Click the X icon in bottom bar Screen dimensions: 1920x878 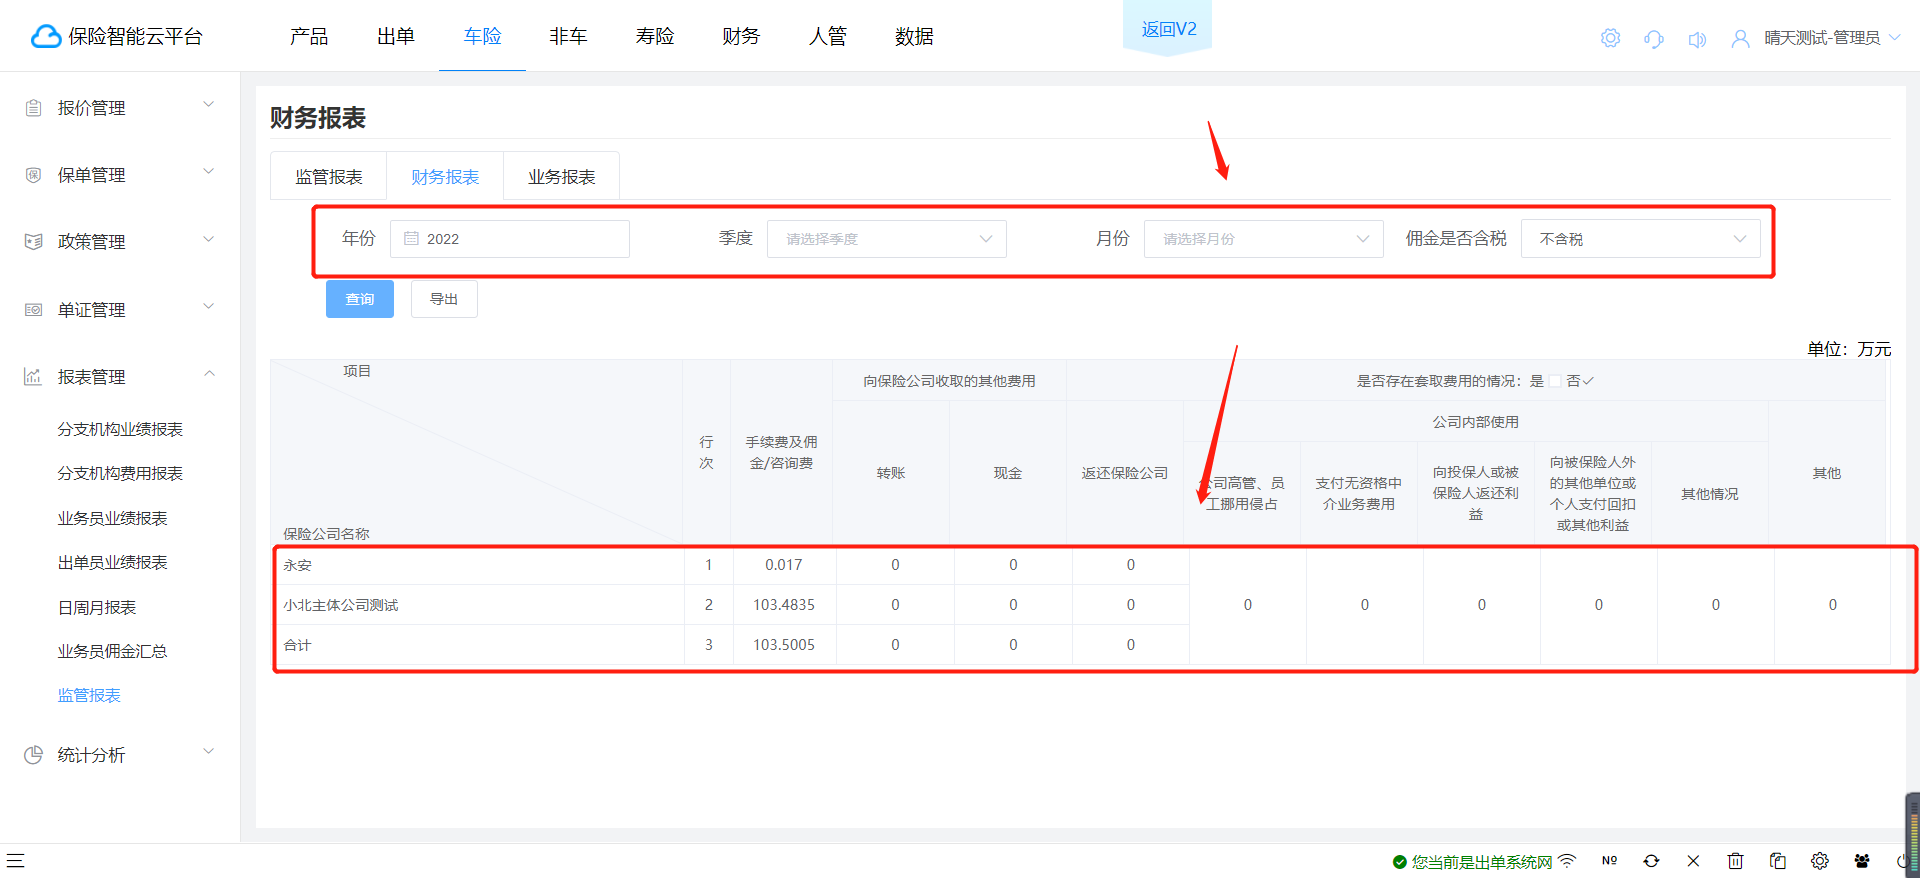click(x=1693, y=861)
